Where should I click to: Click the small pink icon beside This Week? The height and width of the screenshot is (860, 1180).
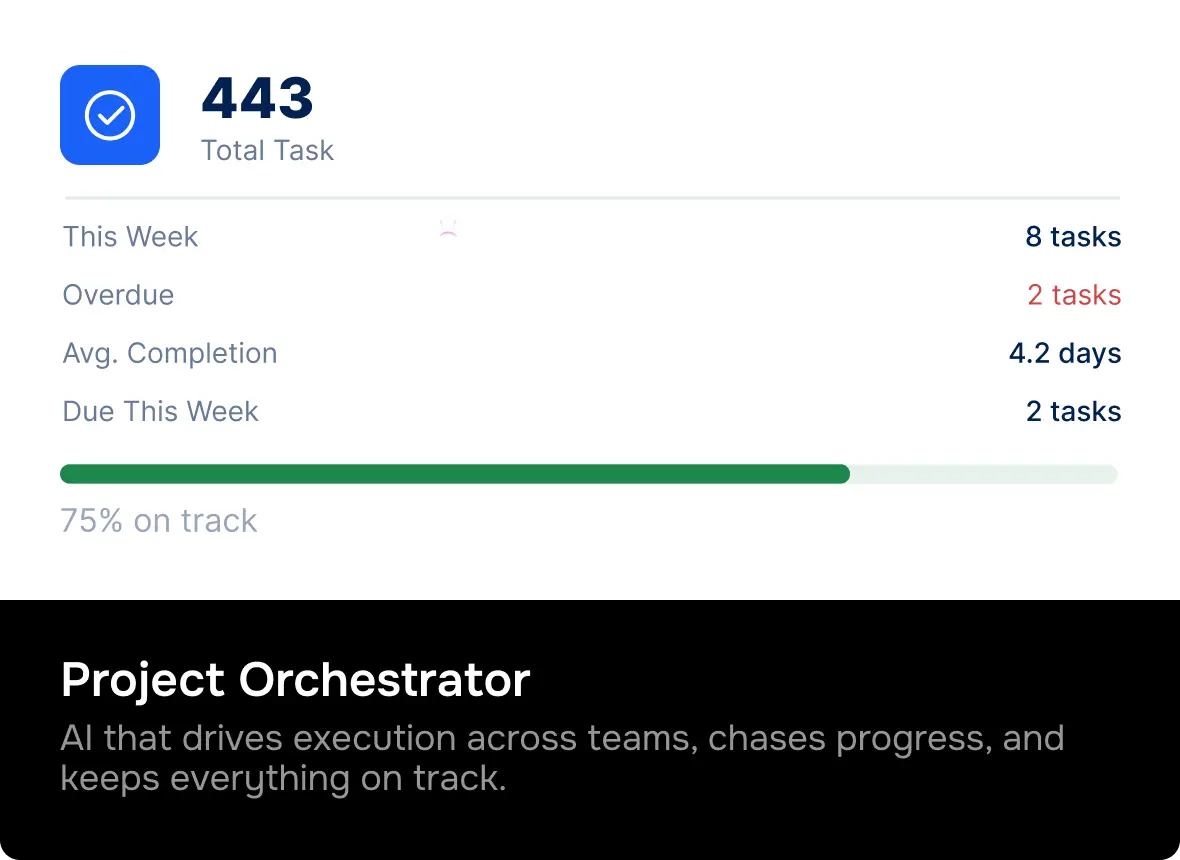click(x=448, y=228)
